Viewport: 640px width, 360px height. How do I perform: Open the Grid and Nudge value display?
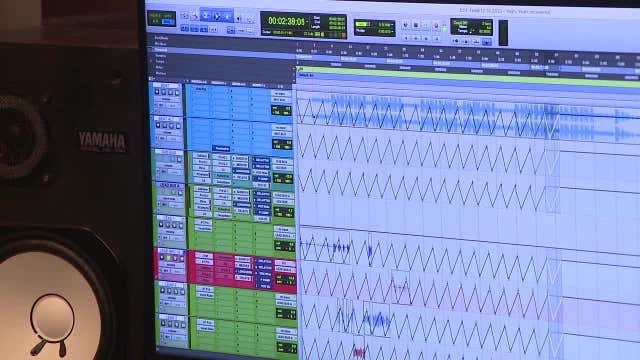(x=374, y=27)
